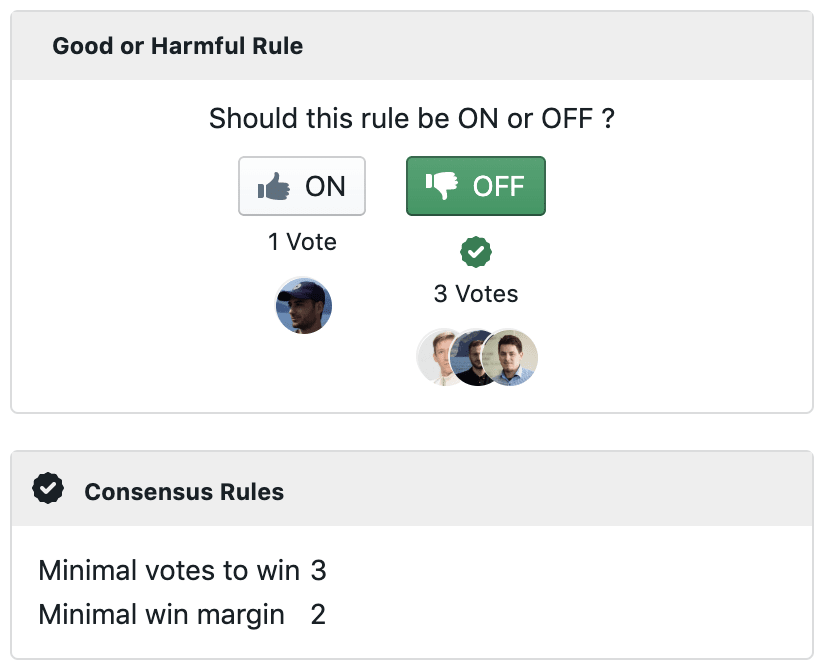Click the black checkmark badge beside Consensus Rules
Screen dimensions: 830x672
coord(48,488)
